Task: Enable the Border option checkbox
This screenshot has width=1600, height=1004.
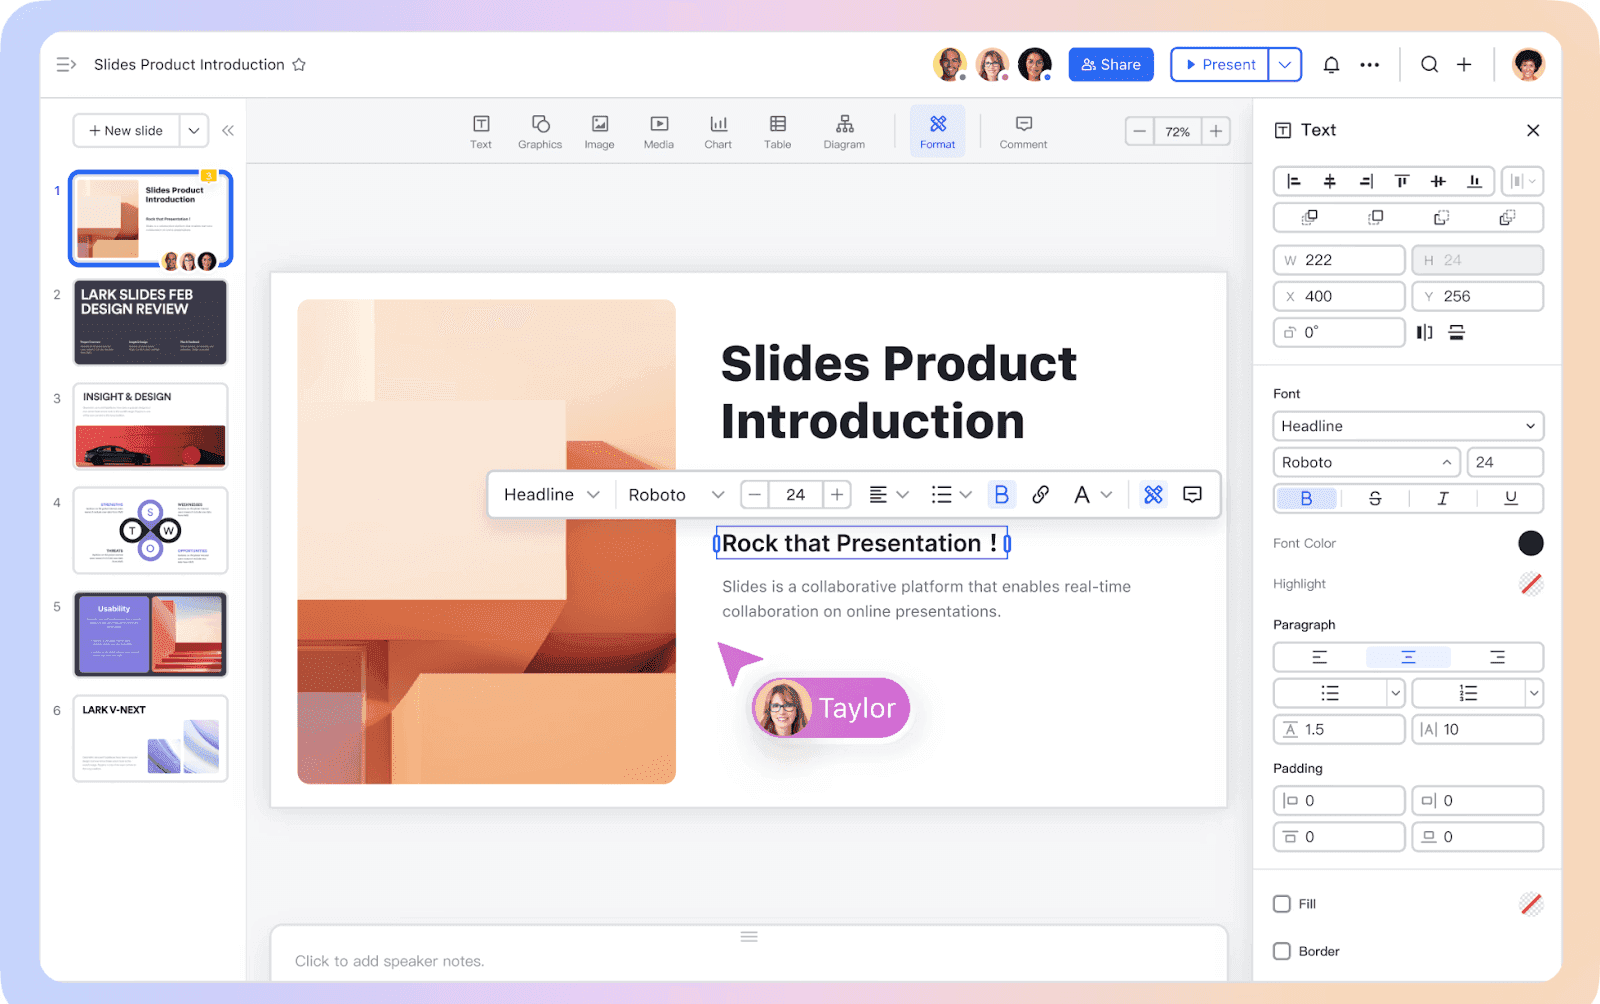Action: coord(1282,951)
